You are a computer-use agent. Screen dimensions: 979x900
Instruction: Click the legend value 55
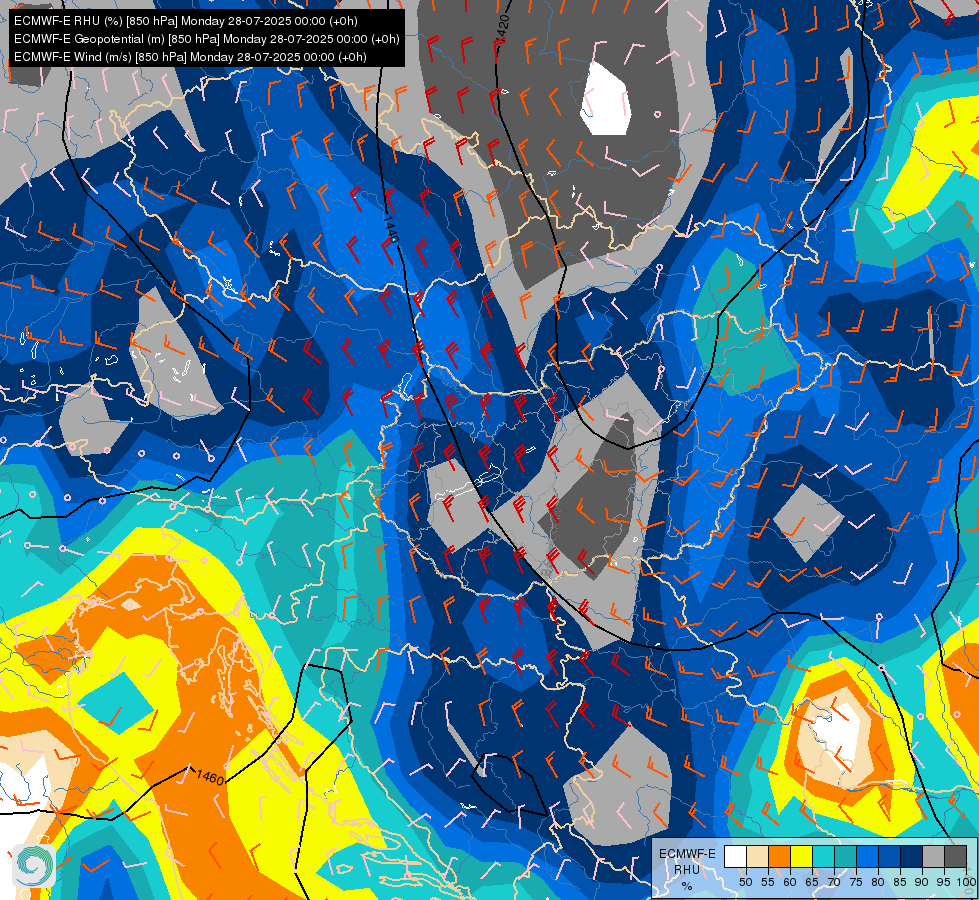768,882
